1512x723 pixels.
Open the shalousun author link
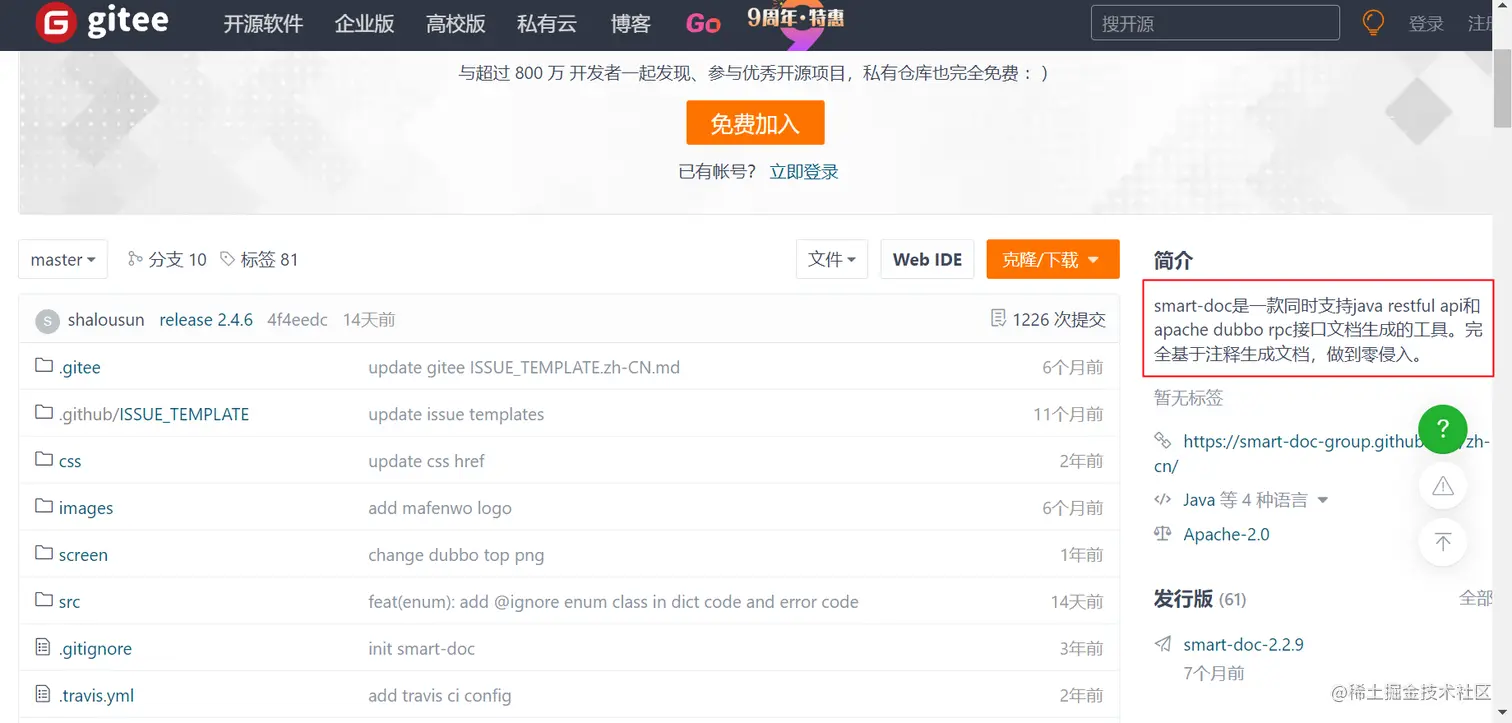click(106, 320)
